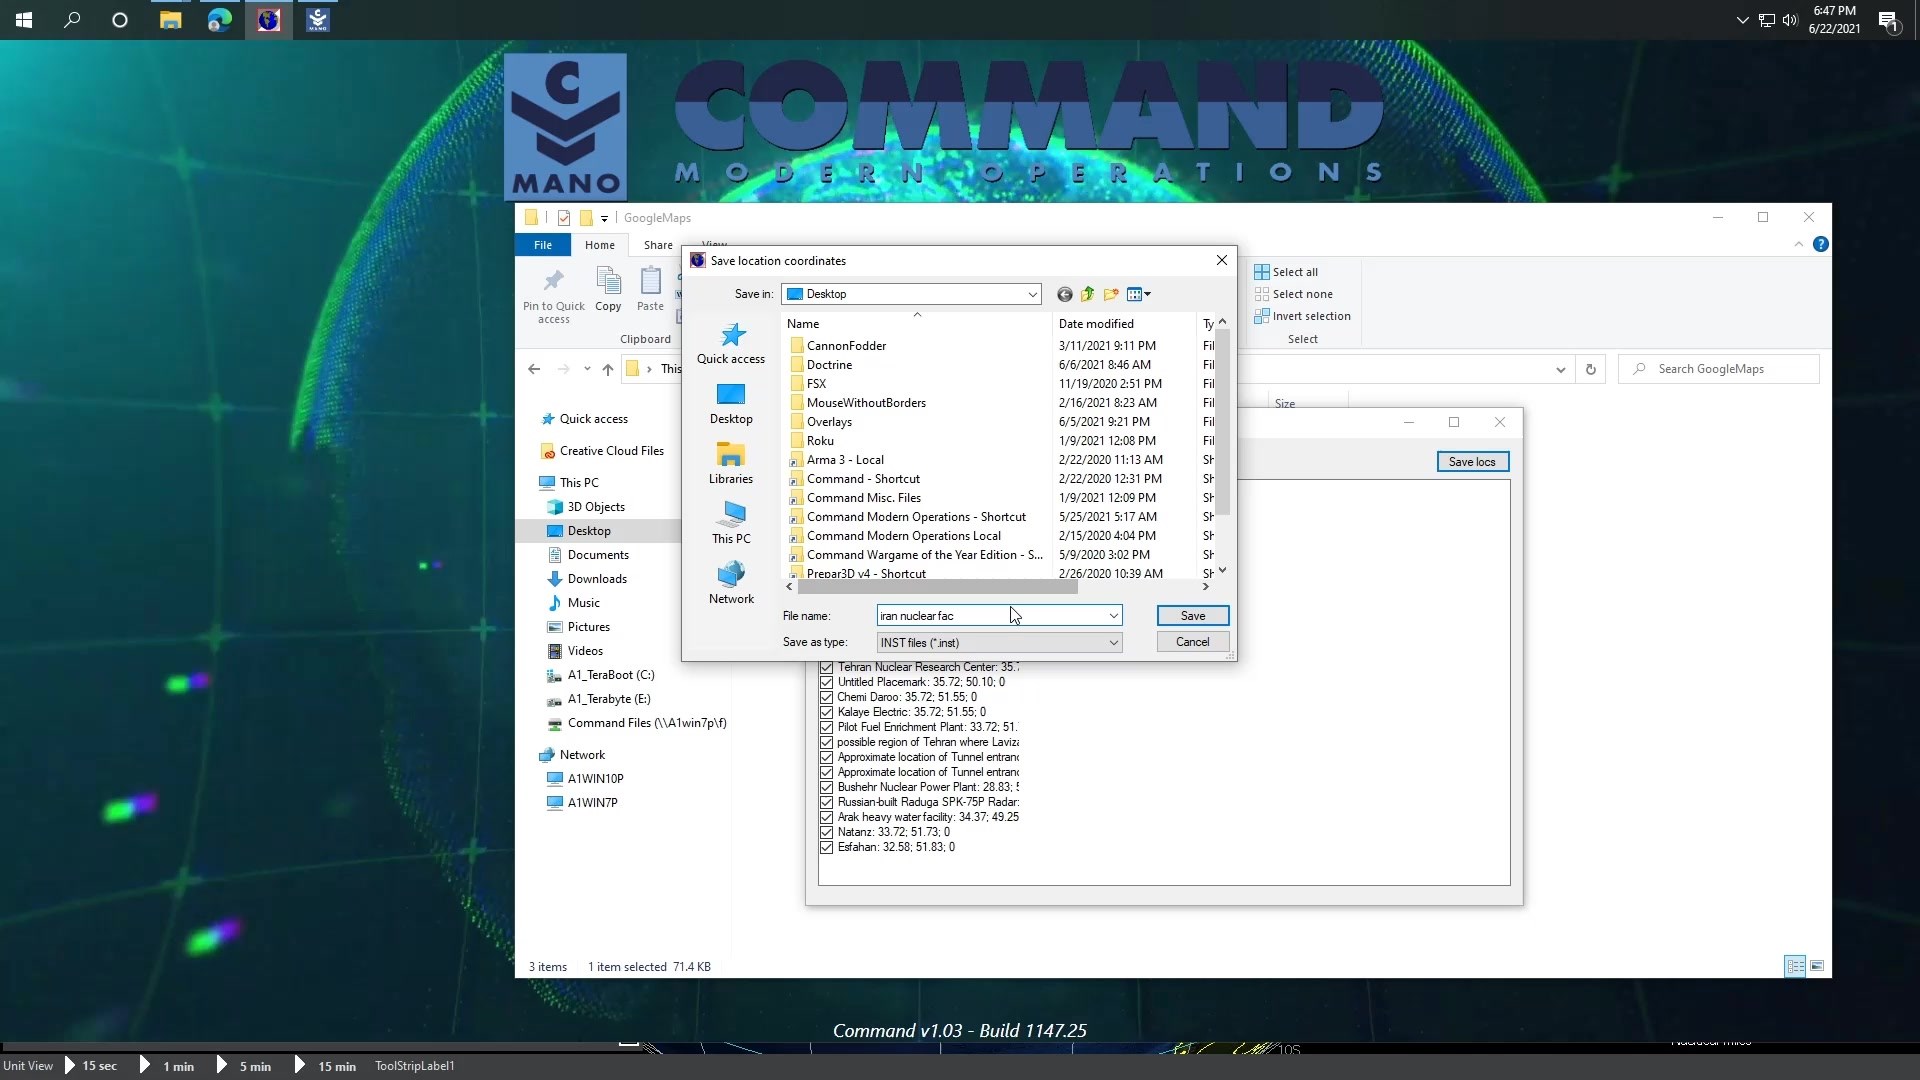Switch Explorer to large icons view

point(1817,966)
